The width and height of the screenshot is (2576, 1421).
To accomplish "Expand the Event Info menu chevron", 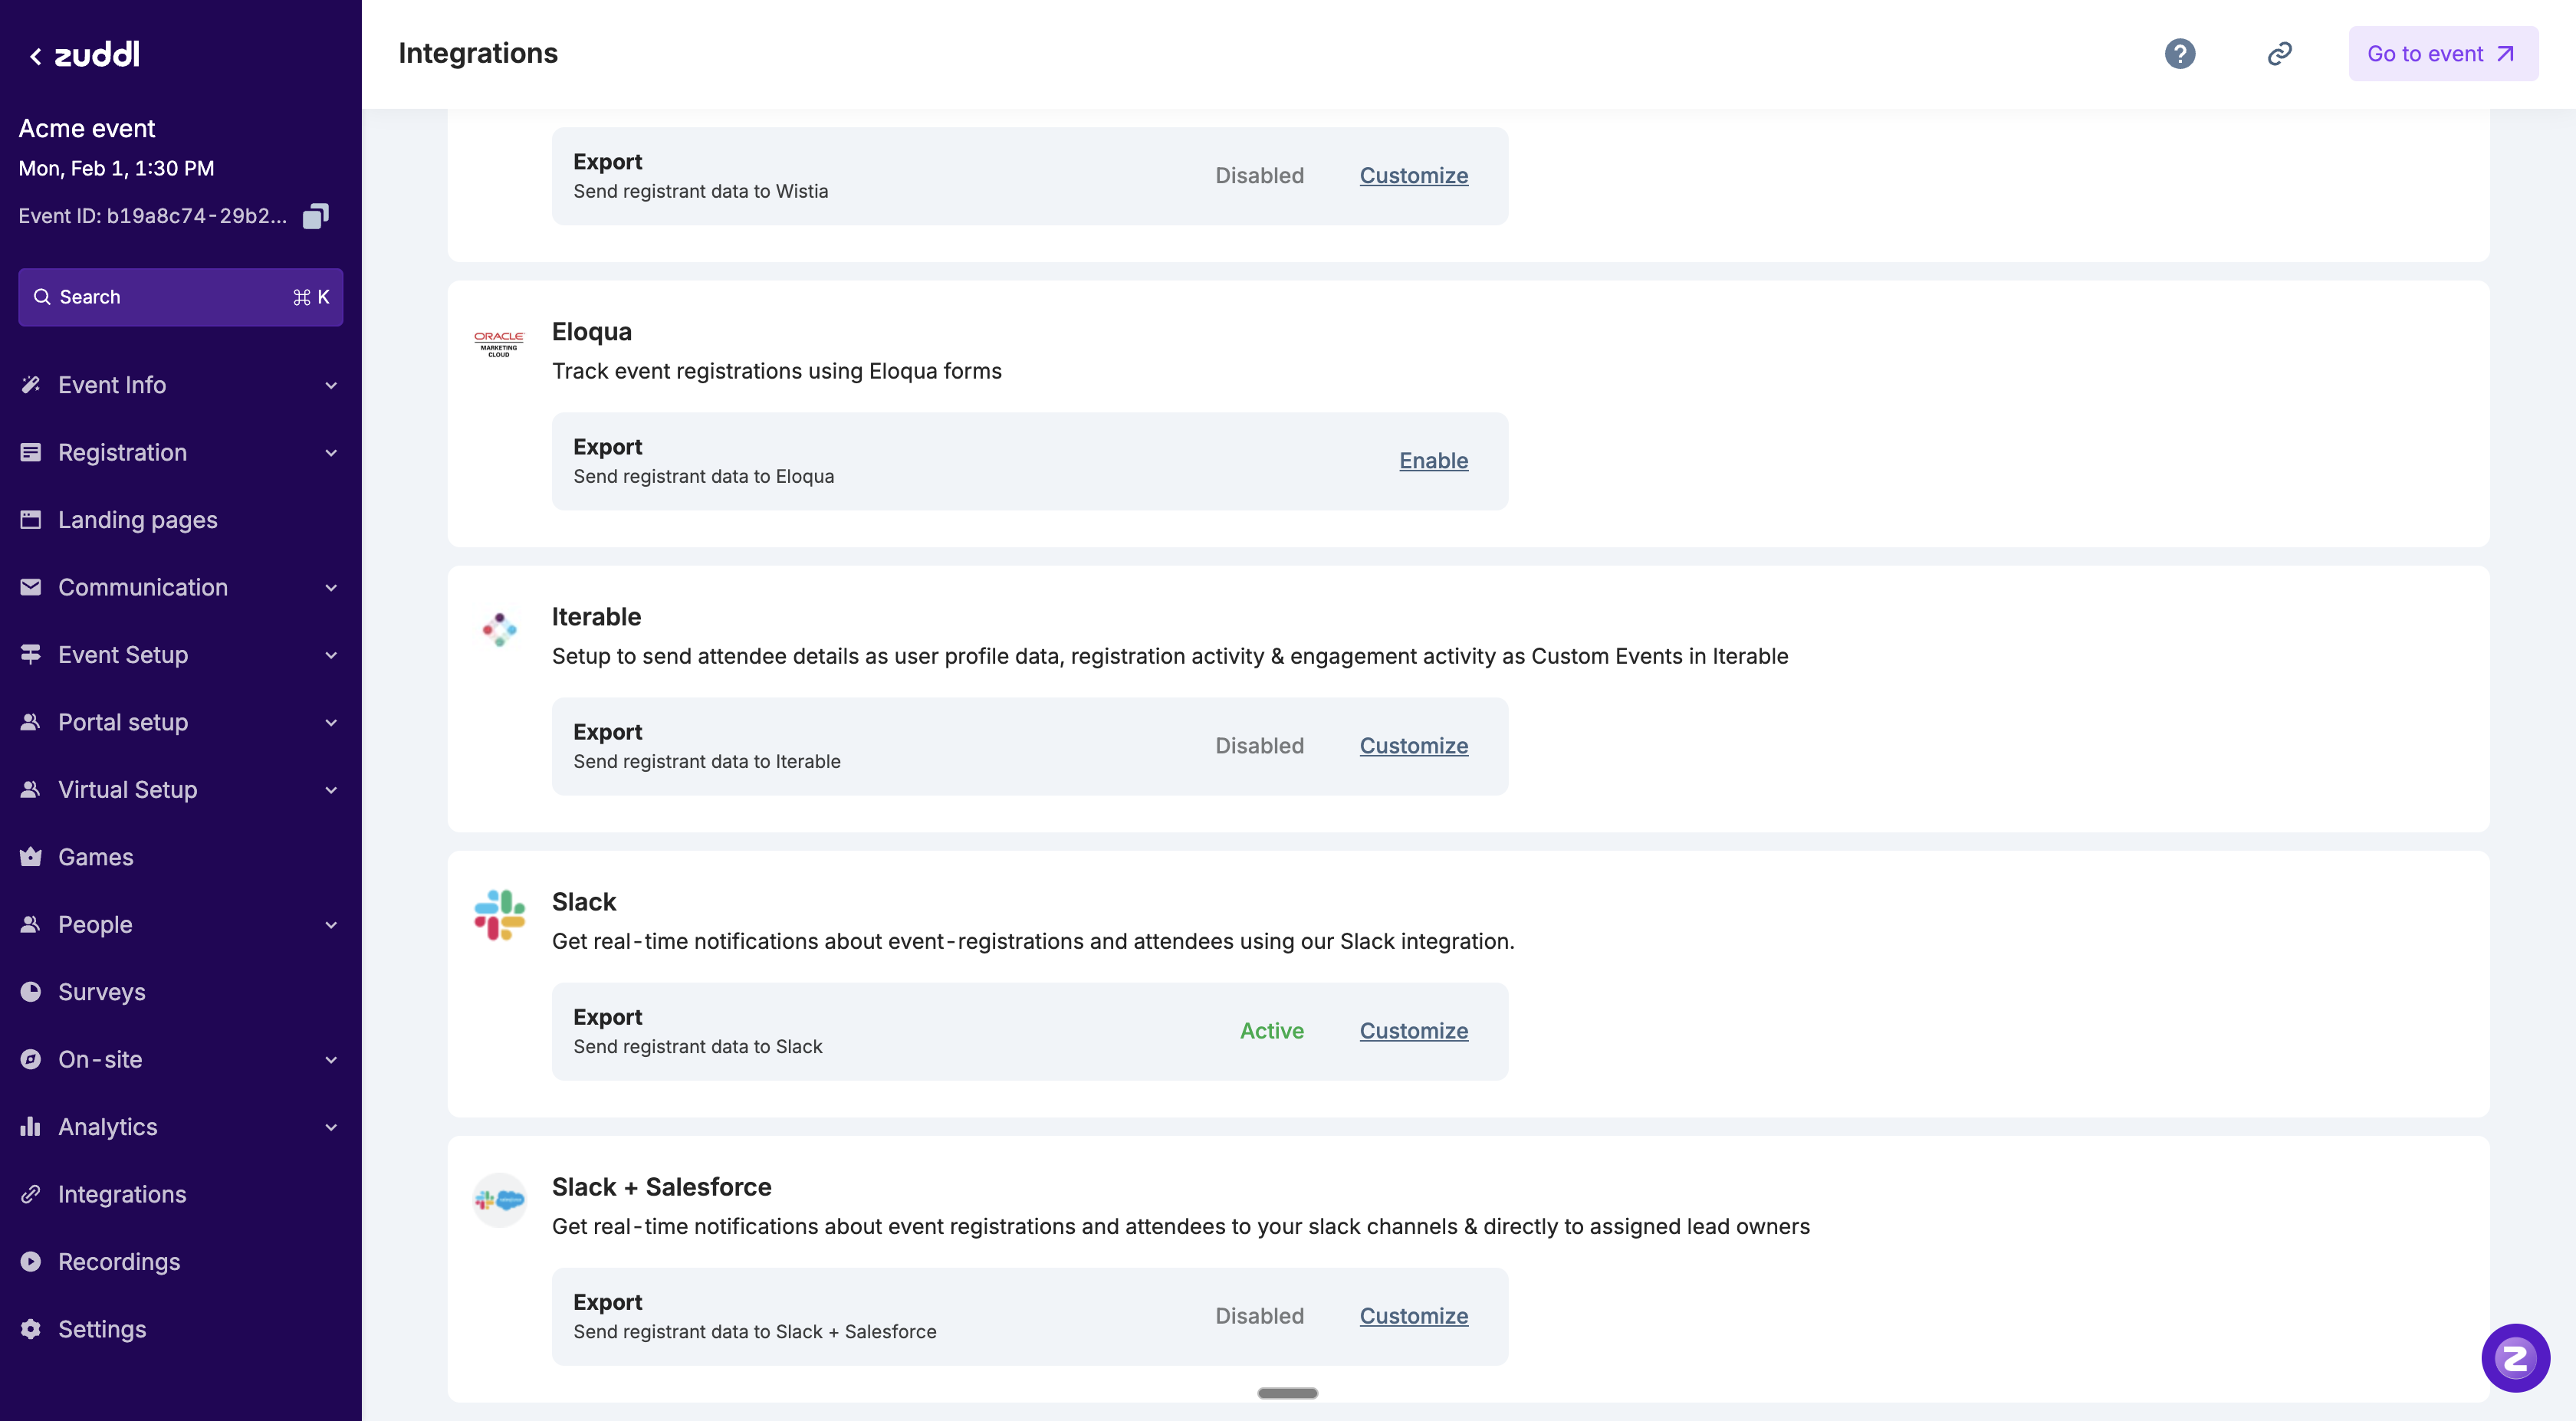I will 331,385.
